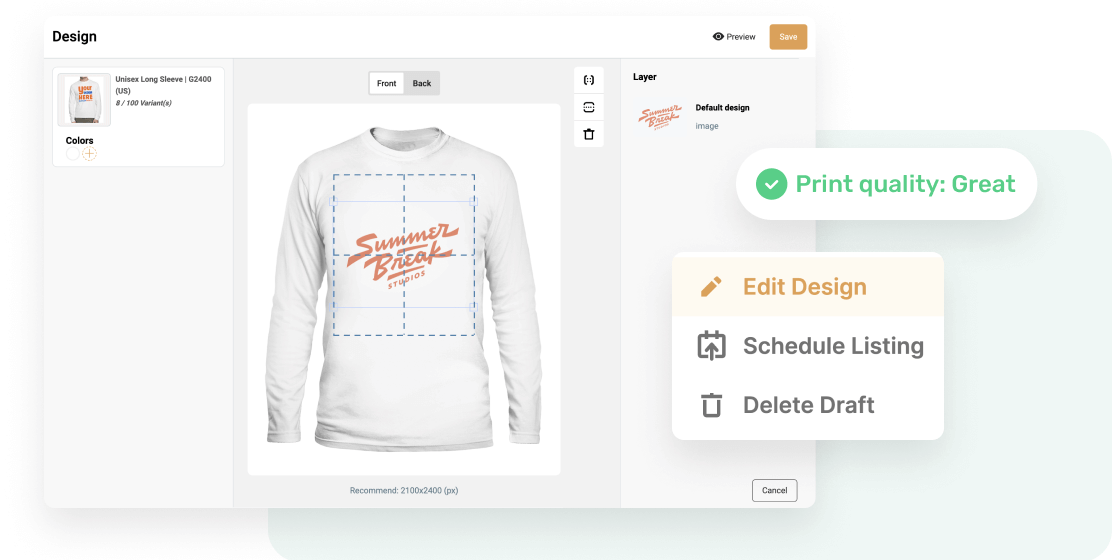Switch to the Front view
1112x560 pixels.
point(387,83)
